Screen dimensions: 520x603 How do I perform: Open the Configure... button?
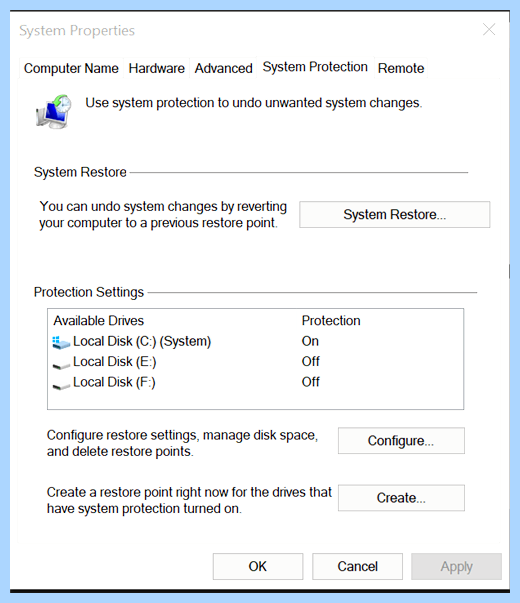point(401,440)
